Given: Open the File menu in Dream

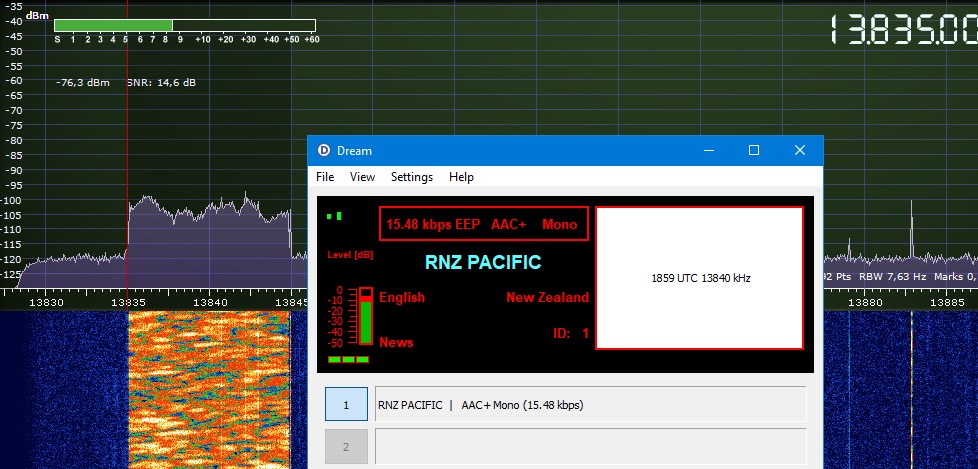Looking at the screenshot, I should pyautogui.click(x=325, y=177).
